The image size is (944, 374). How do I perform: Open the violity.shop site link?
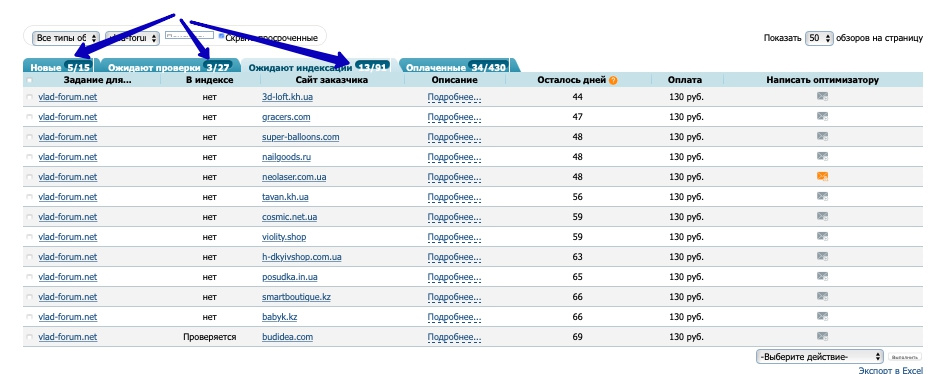tap(284, 237)
